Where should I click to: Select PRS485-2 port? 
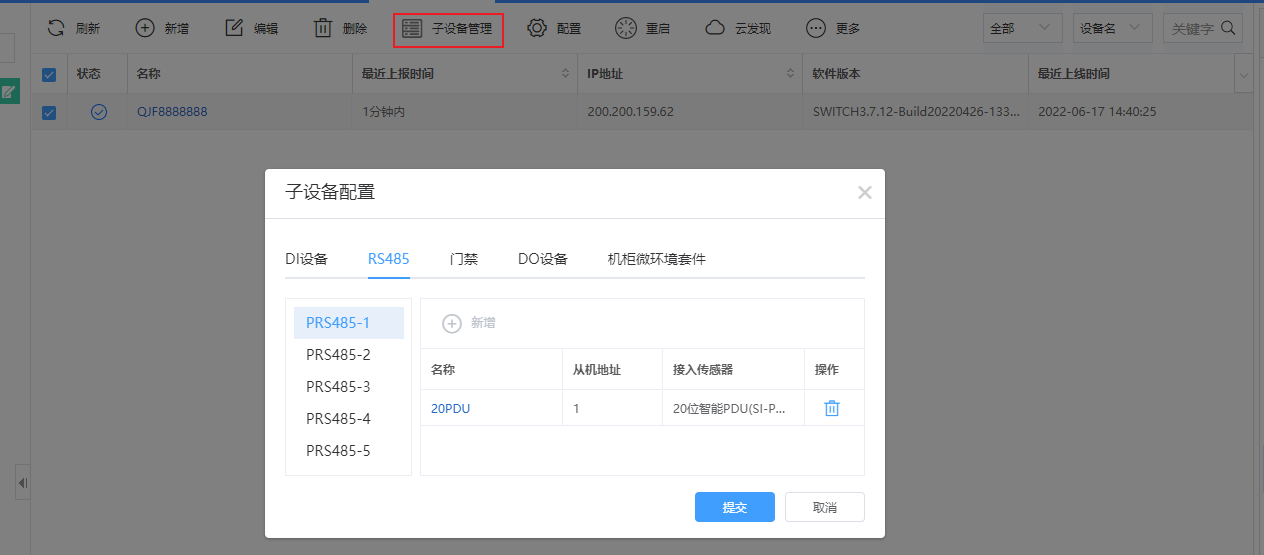(x=348, y=355)
